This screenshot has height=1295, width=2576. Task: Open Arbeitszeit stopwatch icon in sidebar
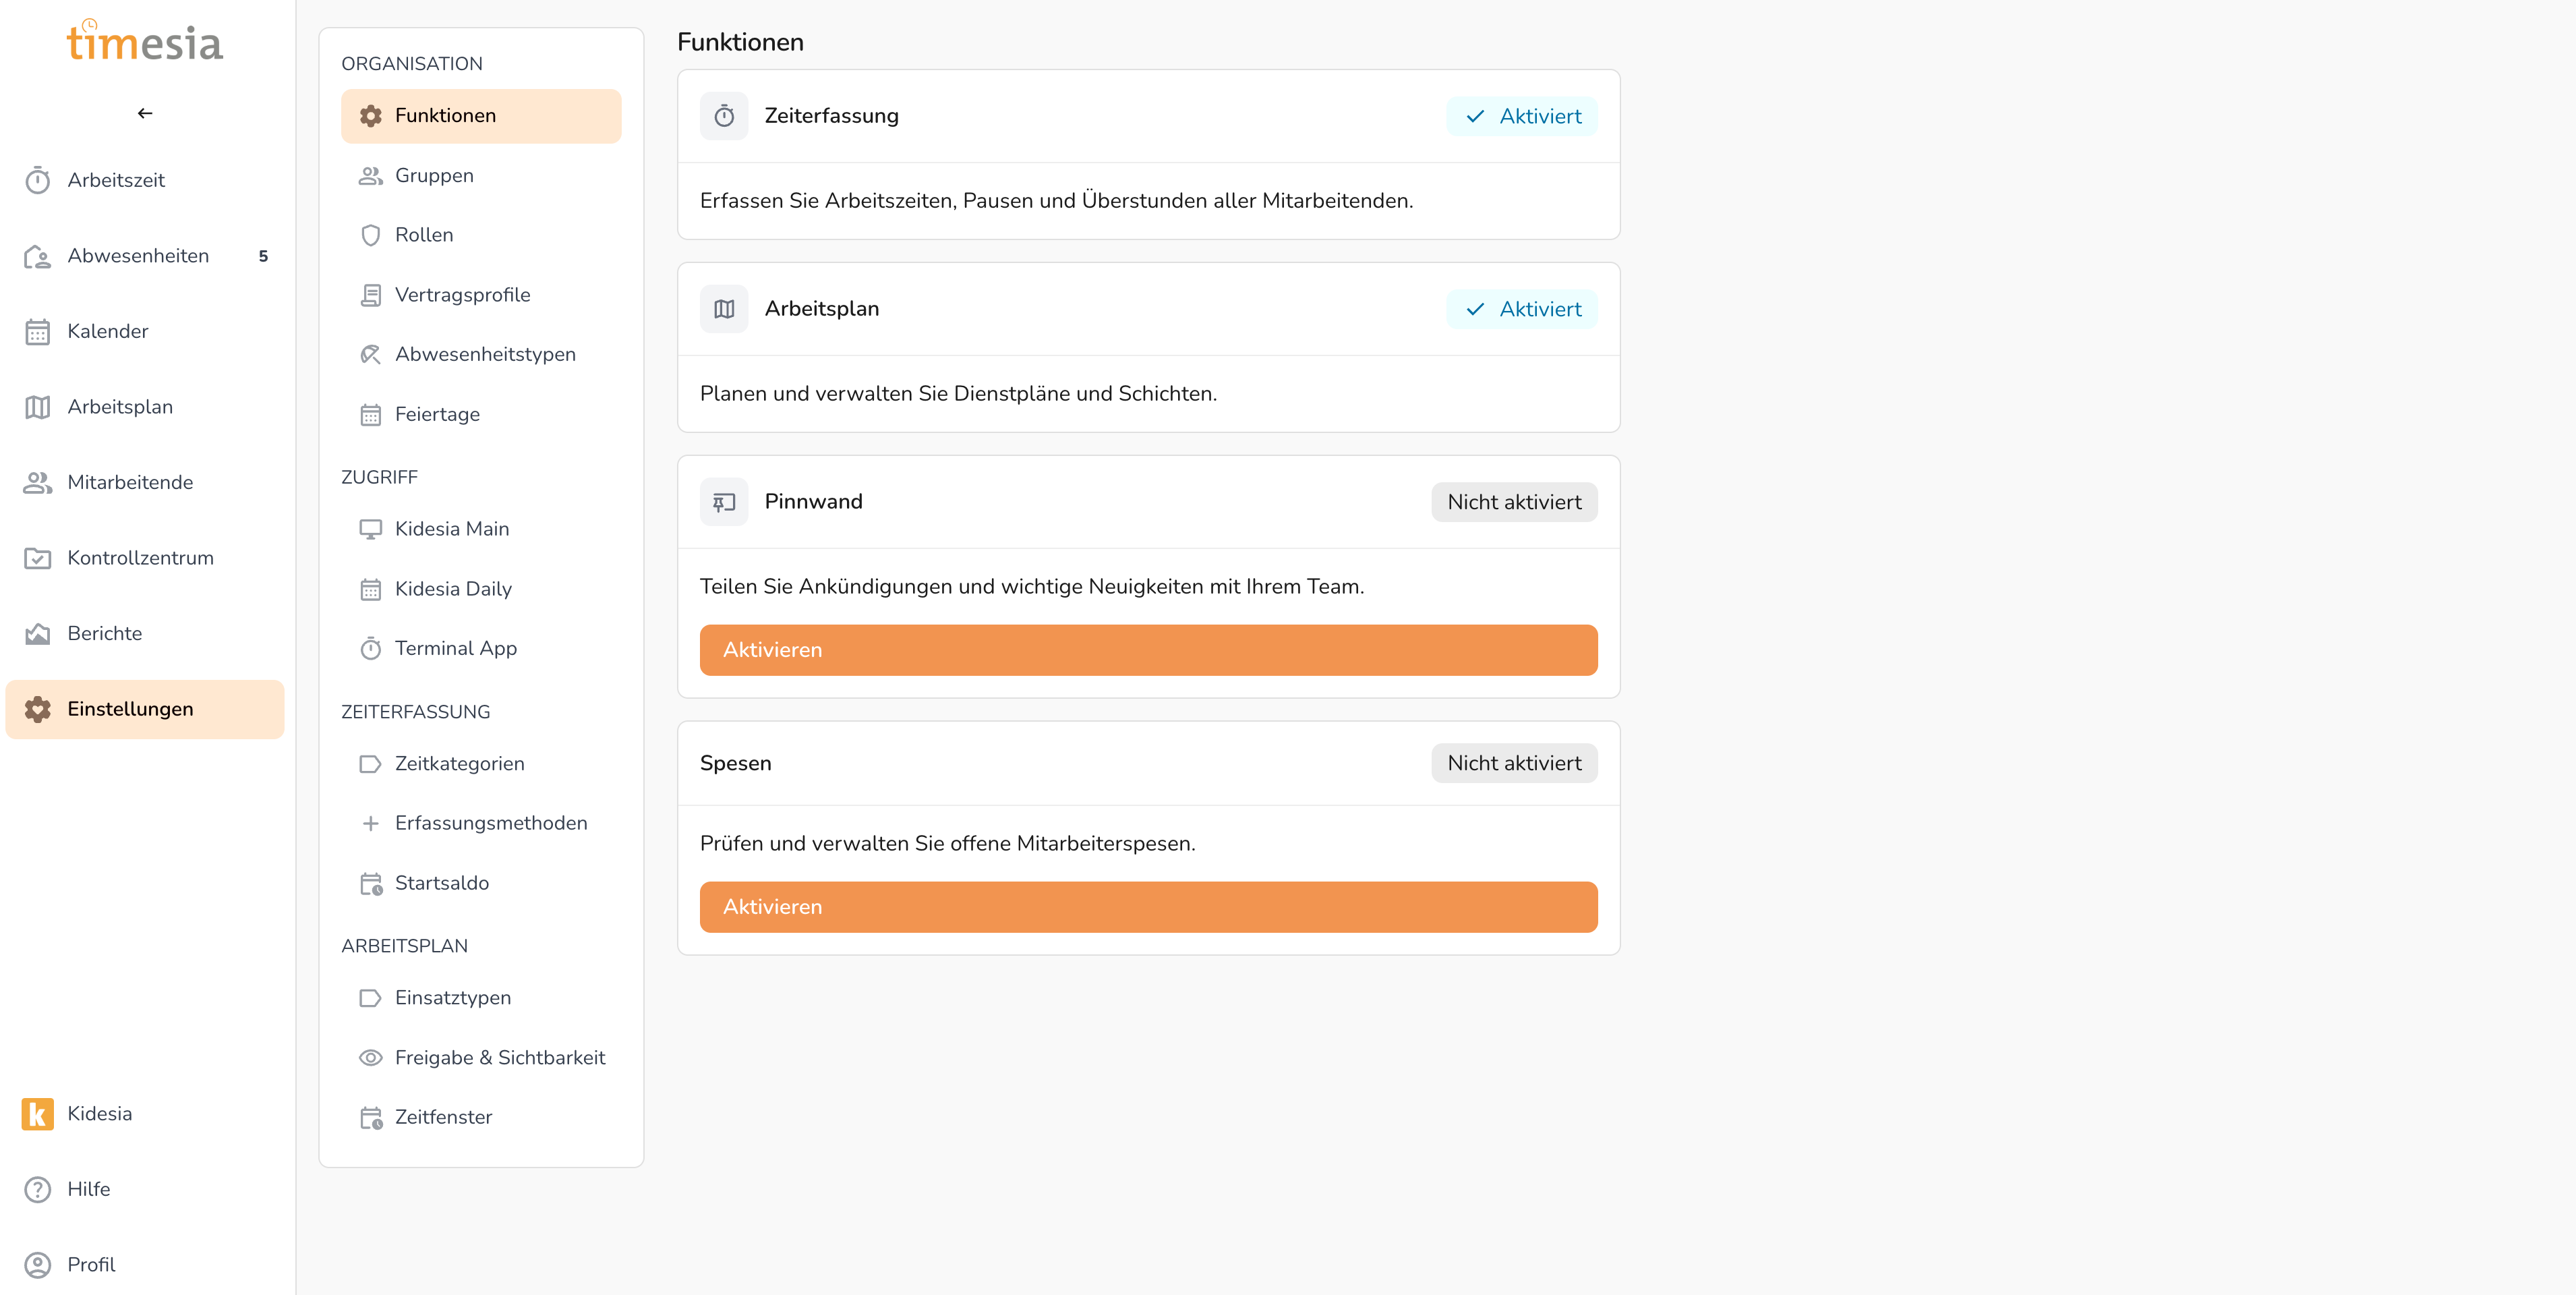tap(38, 180)
